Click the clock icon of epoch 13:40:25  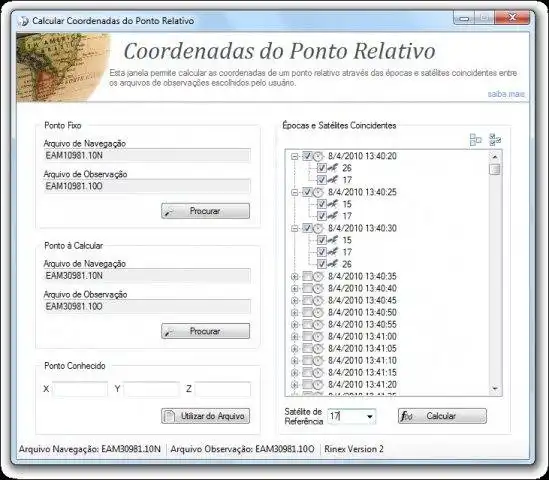(x=318, y=192)
